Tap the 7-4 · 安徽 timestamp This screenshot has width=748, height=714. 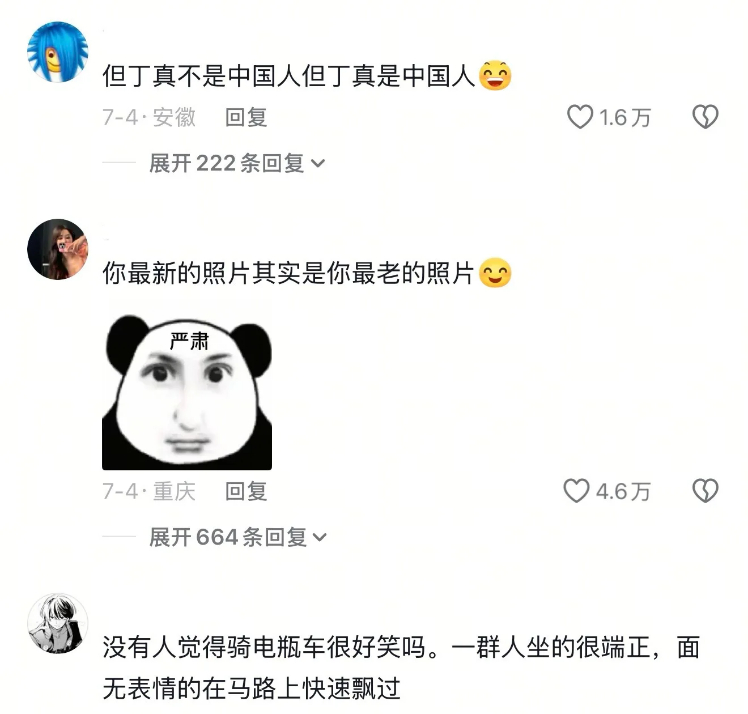(149, 117)
